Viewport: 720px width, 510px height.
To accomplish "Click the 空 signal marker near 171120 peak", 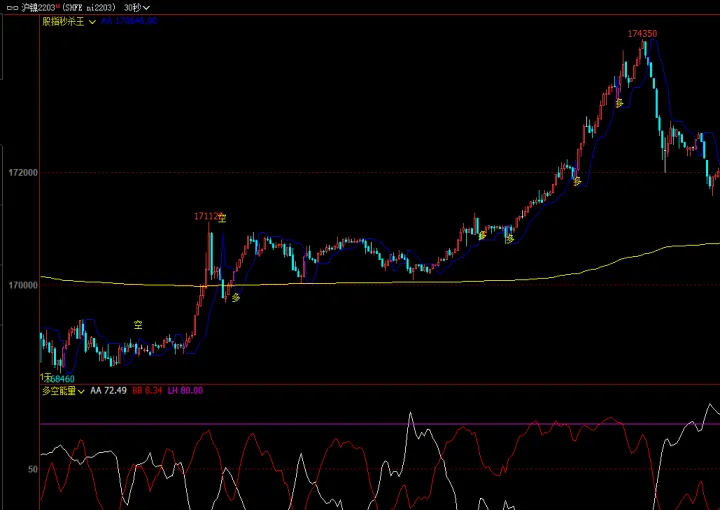I will tap(222, 218).
